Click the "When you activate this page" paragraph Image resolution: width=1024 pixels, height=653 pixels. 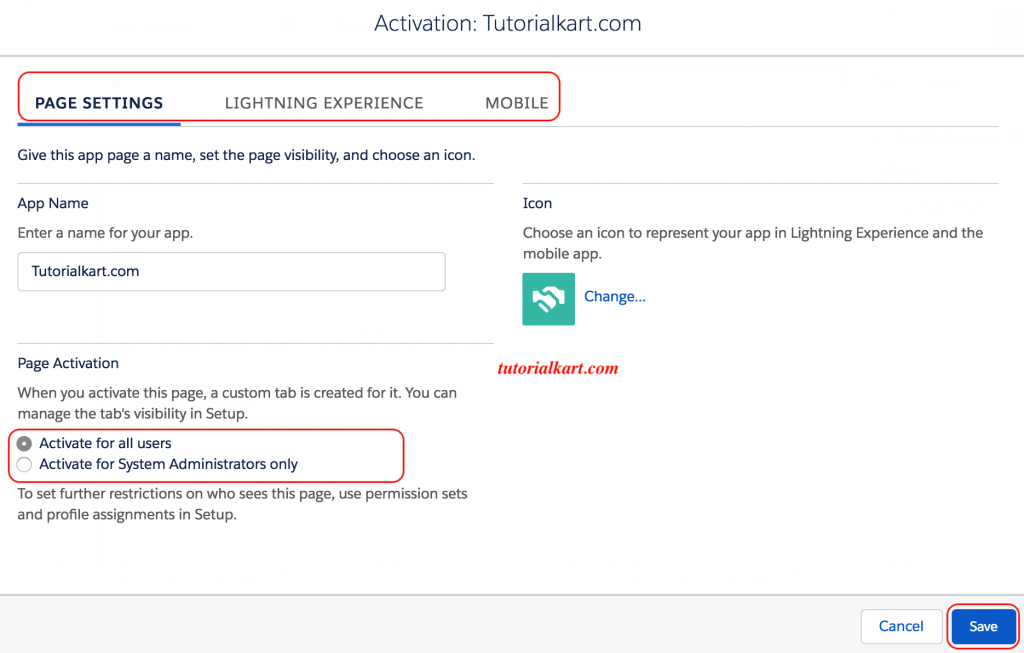point(237,403)
